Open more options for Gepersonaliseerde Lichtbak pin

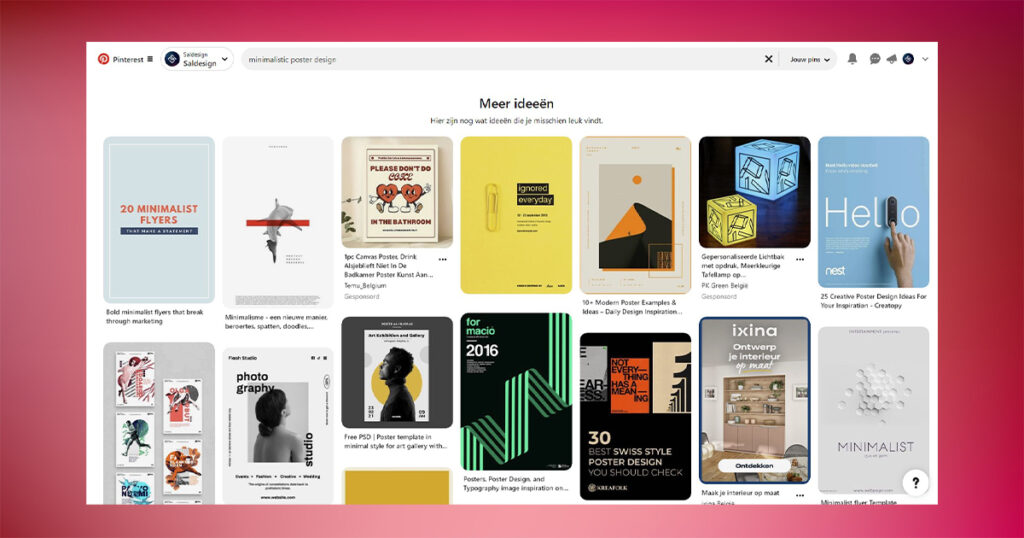[800, 259]
